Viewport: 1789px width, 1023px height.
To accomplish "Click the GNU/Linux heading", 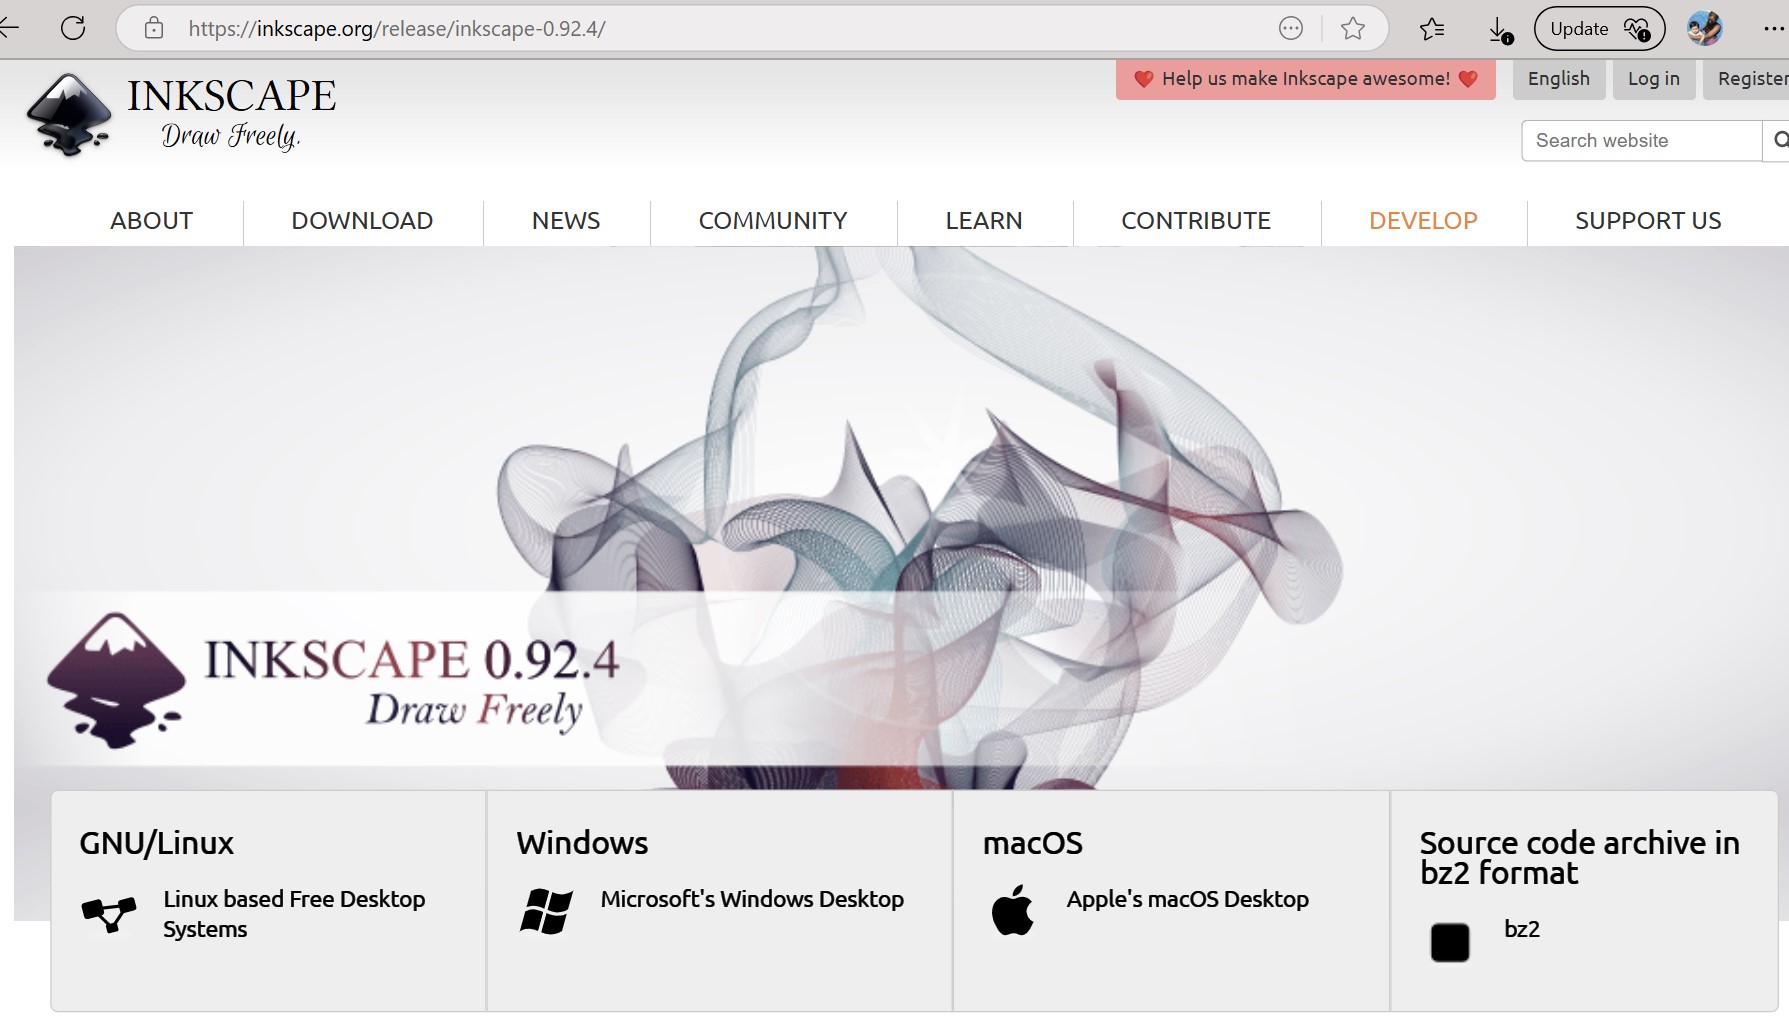I will click(156, 843).
